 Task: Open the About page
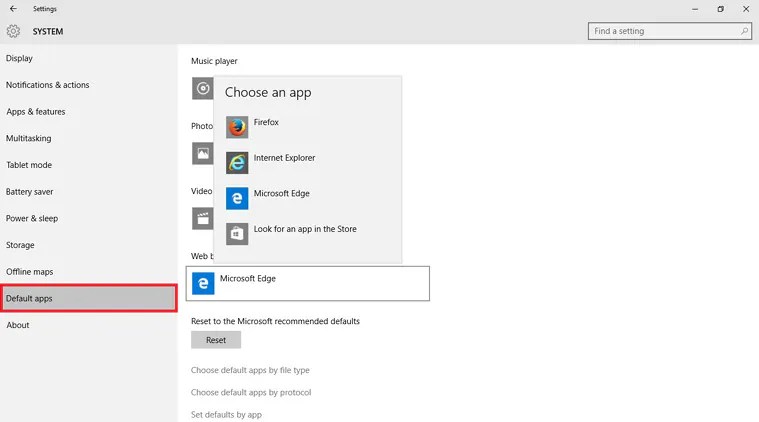point(18,325)
